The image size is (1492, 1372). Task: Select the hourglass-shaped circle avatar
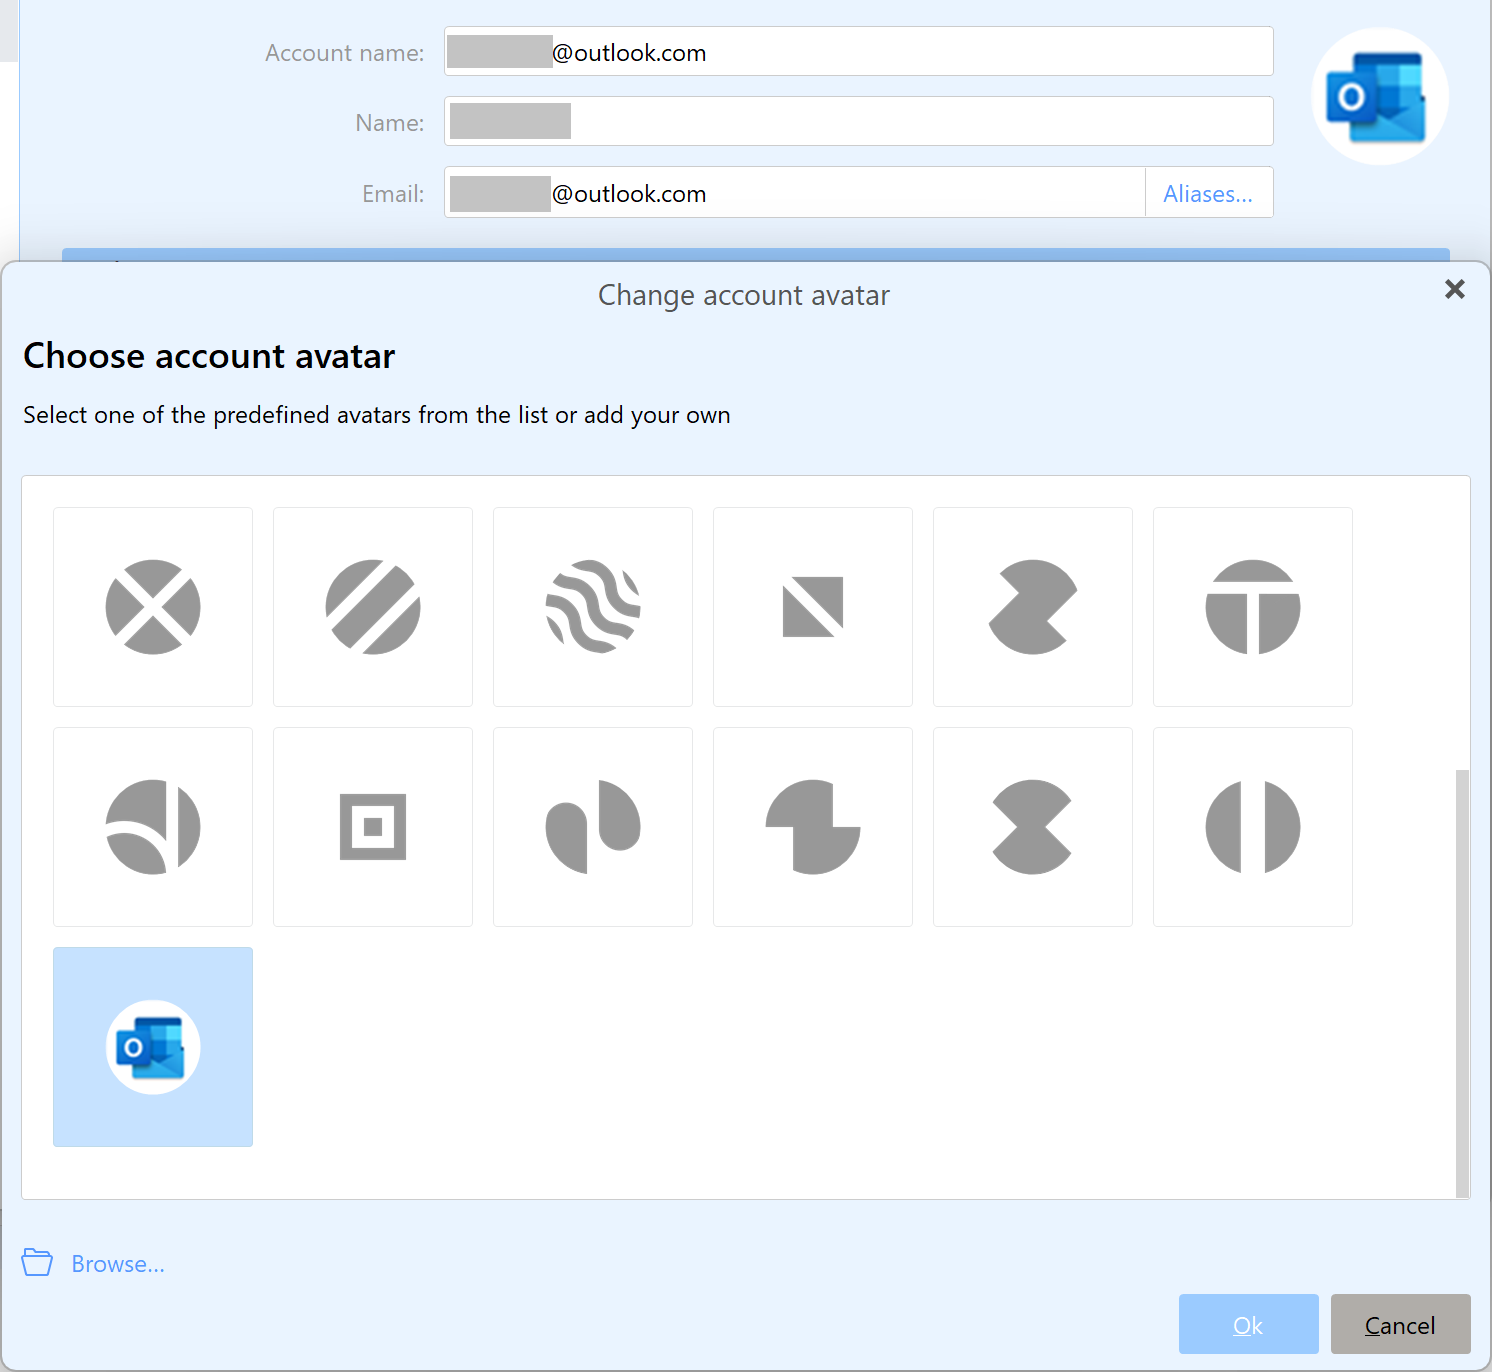pos(1033,827)
